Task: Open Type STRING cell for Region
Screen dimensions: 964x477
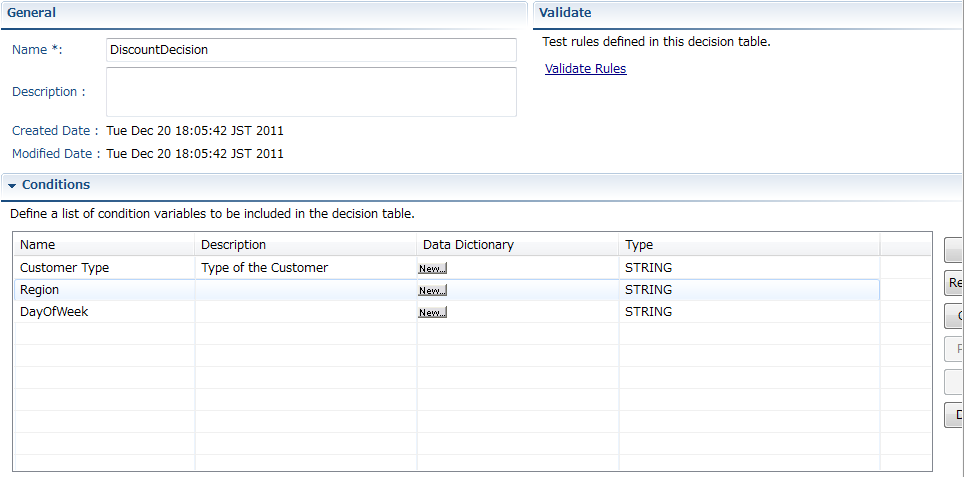Action: click(x=648, y=290)
